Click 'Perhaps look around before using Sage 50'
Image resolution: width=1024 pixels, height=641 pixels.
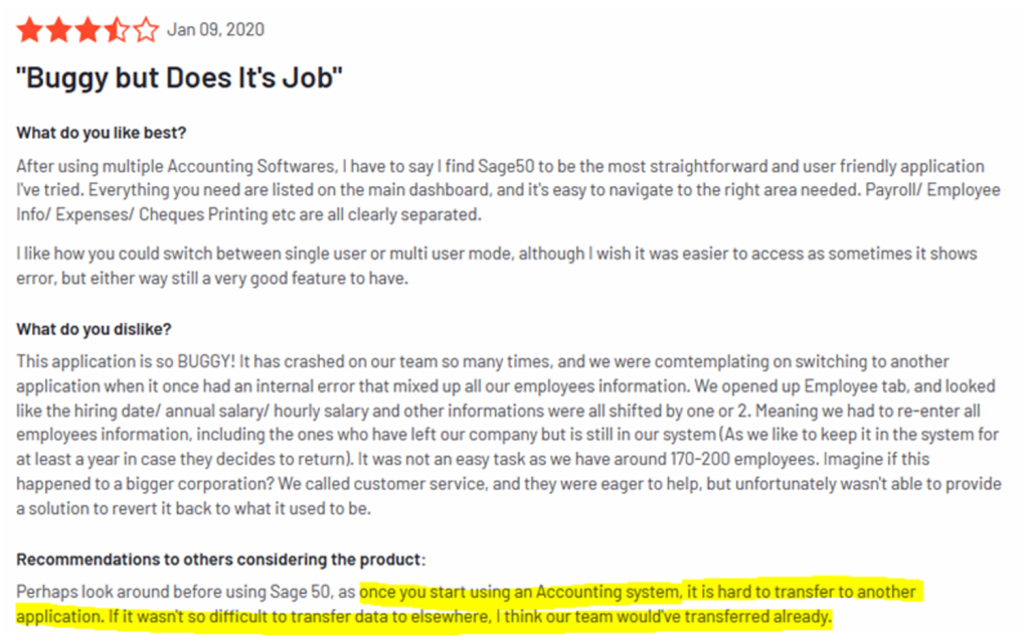173,591
